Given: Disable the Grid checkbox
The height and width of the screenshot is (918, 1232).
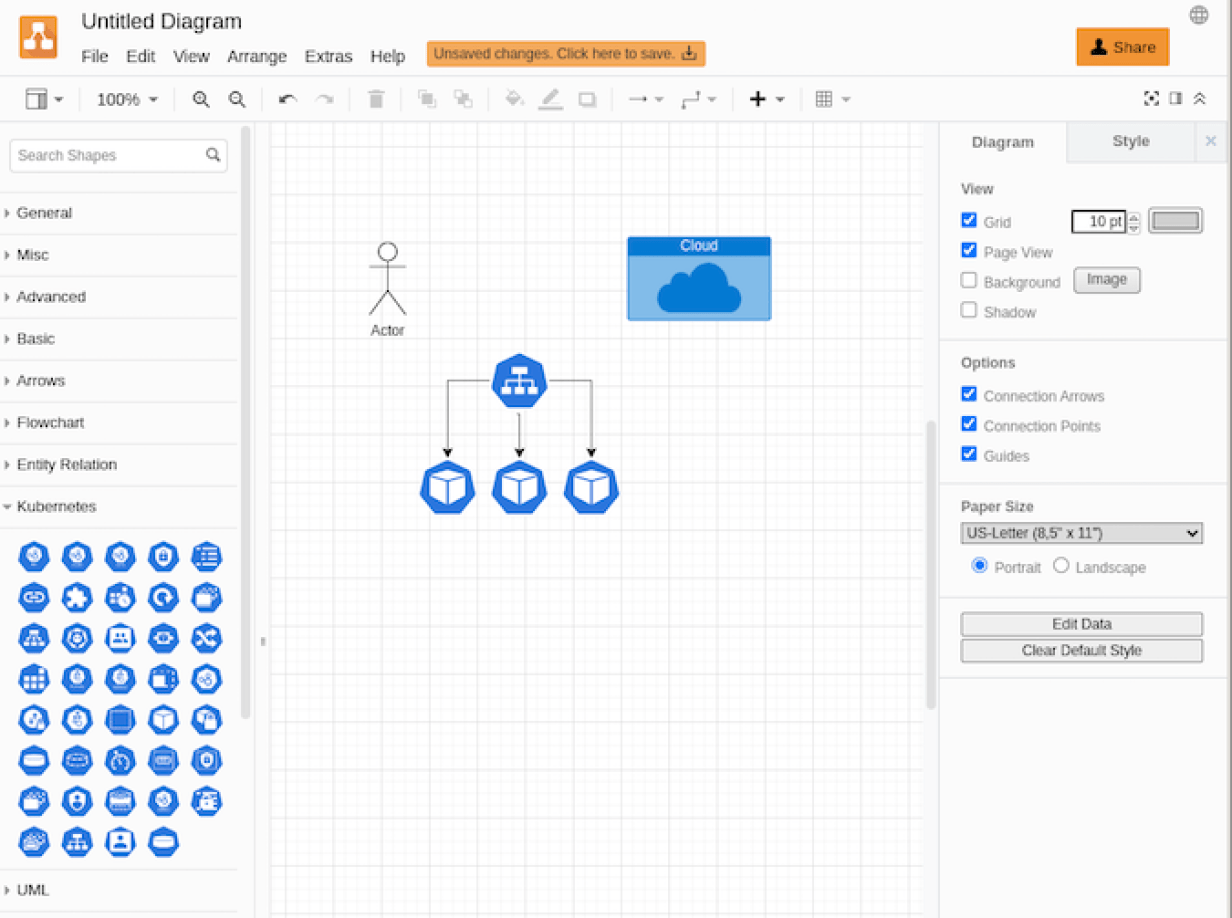Looking at the screenshot, I should point(968,220).
